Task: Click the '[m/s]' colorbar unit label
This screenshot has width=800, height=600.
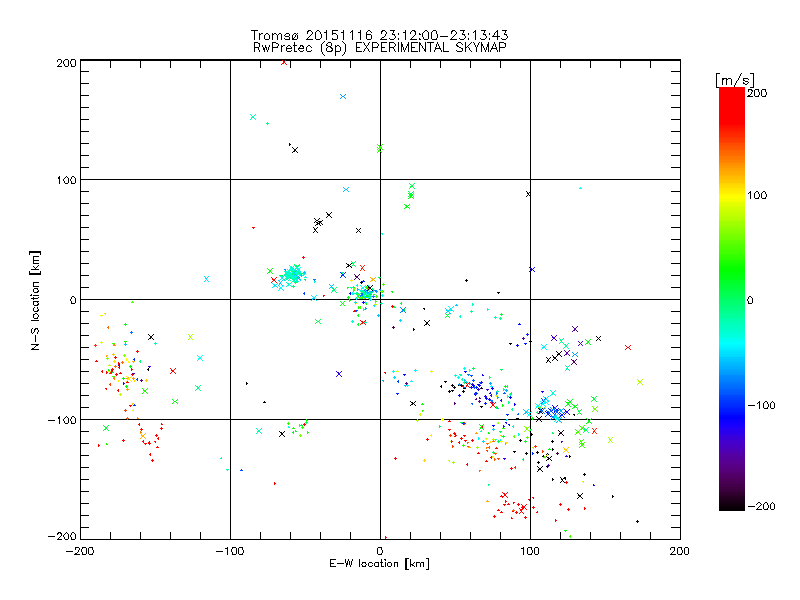Action: click(x=734, y=80)
